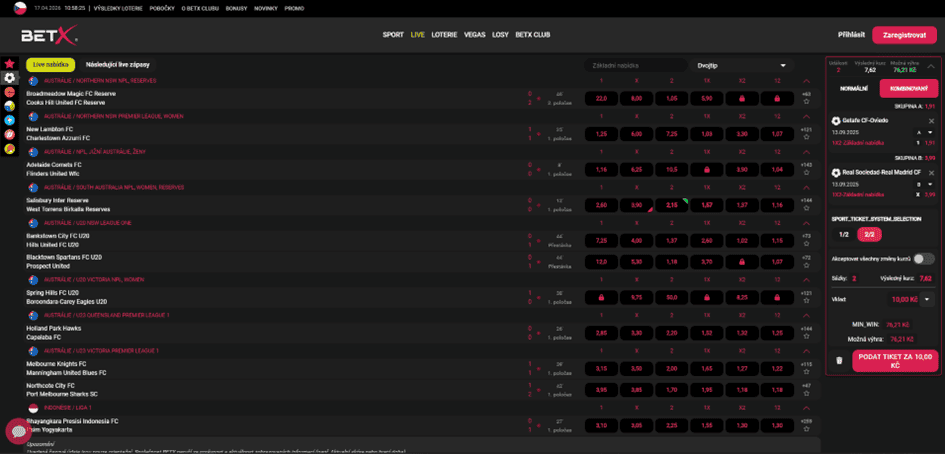
Task: Favorite the Bhayangkara Presisi Indonesia FC match star
Action: [x=806, y=430]
